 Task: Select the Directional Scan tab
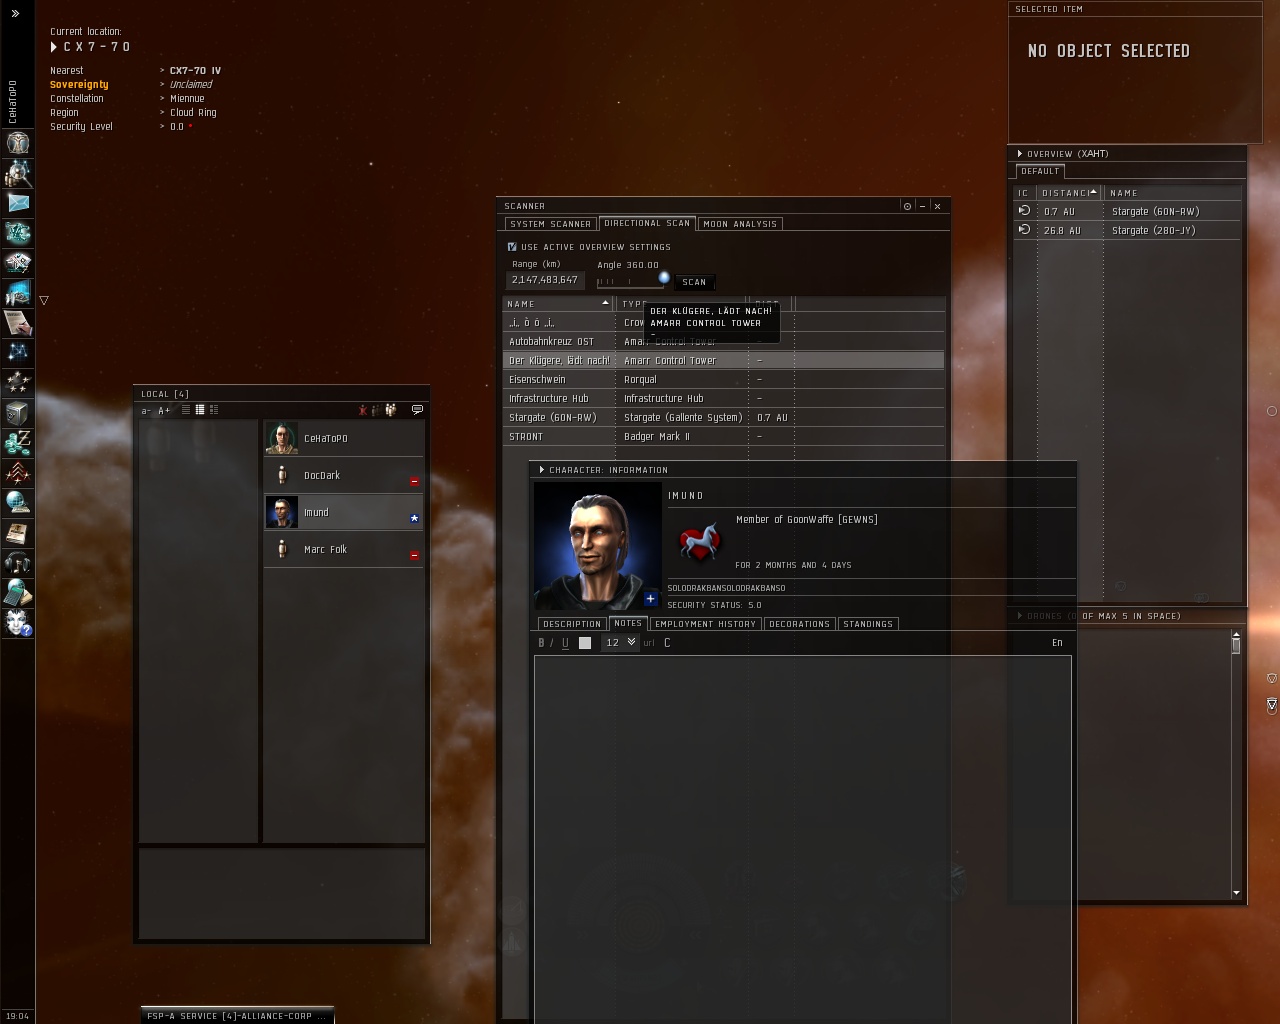647,223
